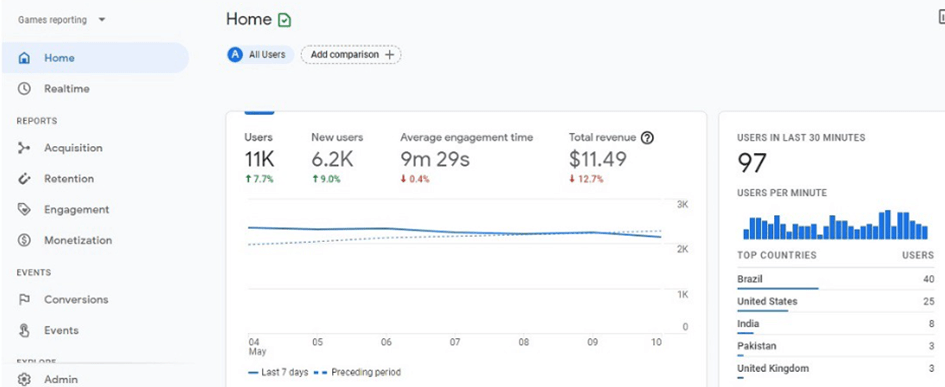
Task: Click the green verified badge beside Home
Action: point(284,20)
